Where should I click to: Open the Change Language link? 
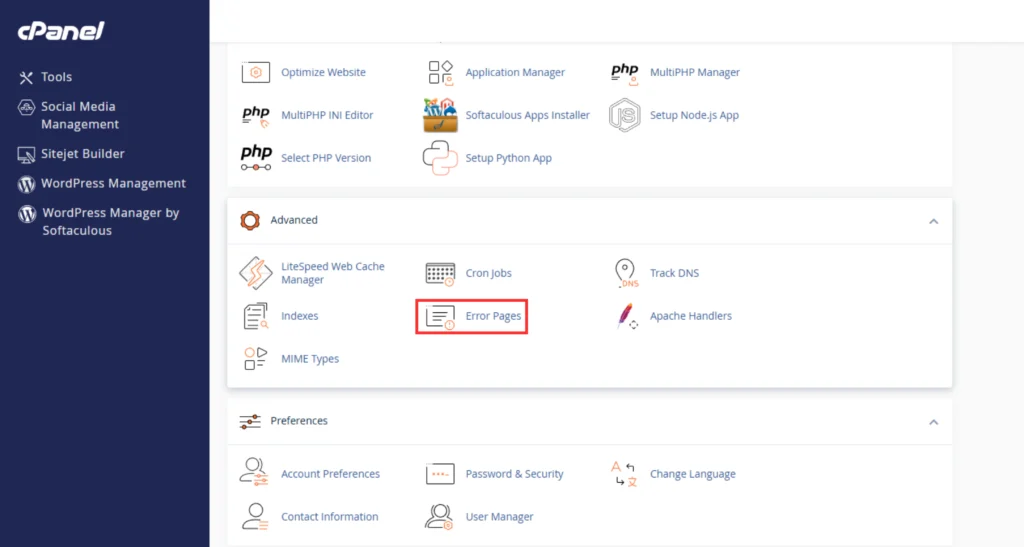(692, 474)
